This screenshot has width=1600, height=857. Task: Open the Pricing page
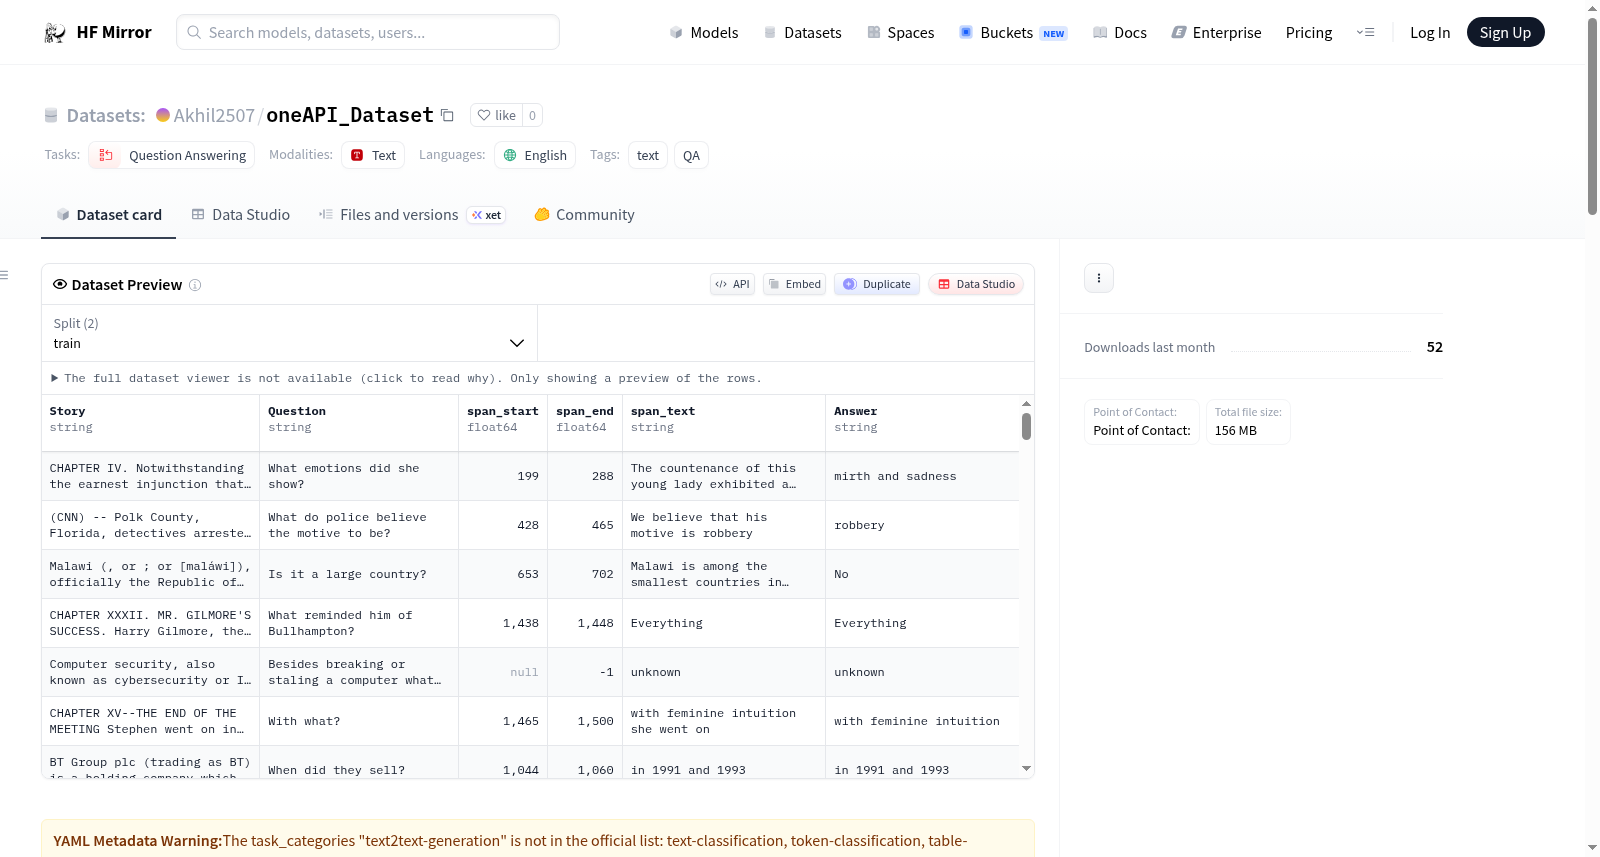point(1309,33)
